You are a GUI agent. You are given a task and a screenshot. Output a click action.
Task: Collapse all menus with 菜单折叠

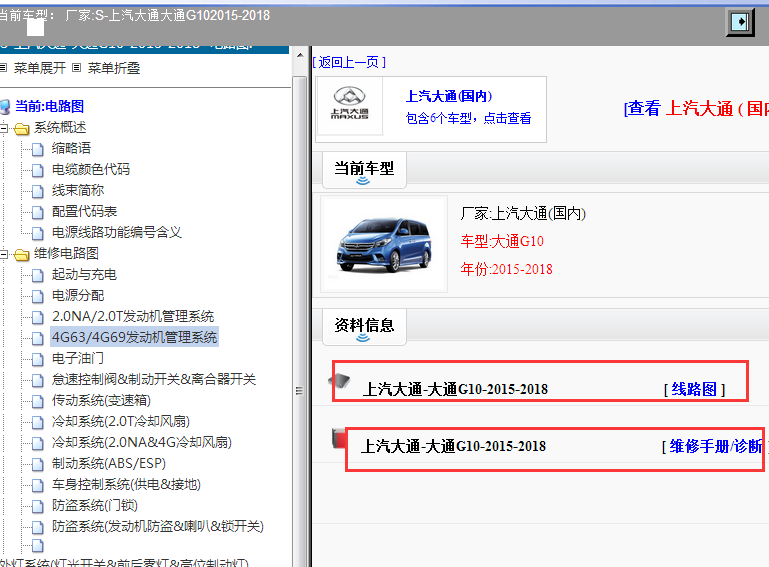pos(112,68)
